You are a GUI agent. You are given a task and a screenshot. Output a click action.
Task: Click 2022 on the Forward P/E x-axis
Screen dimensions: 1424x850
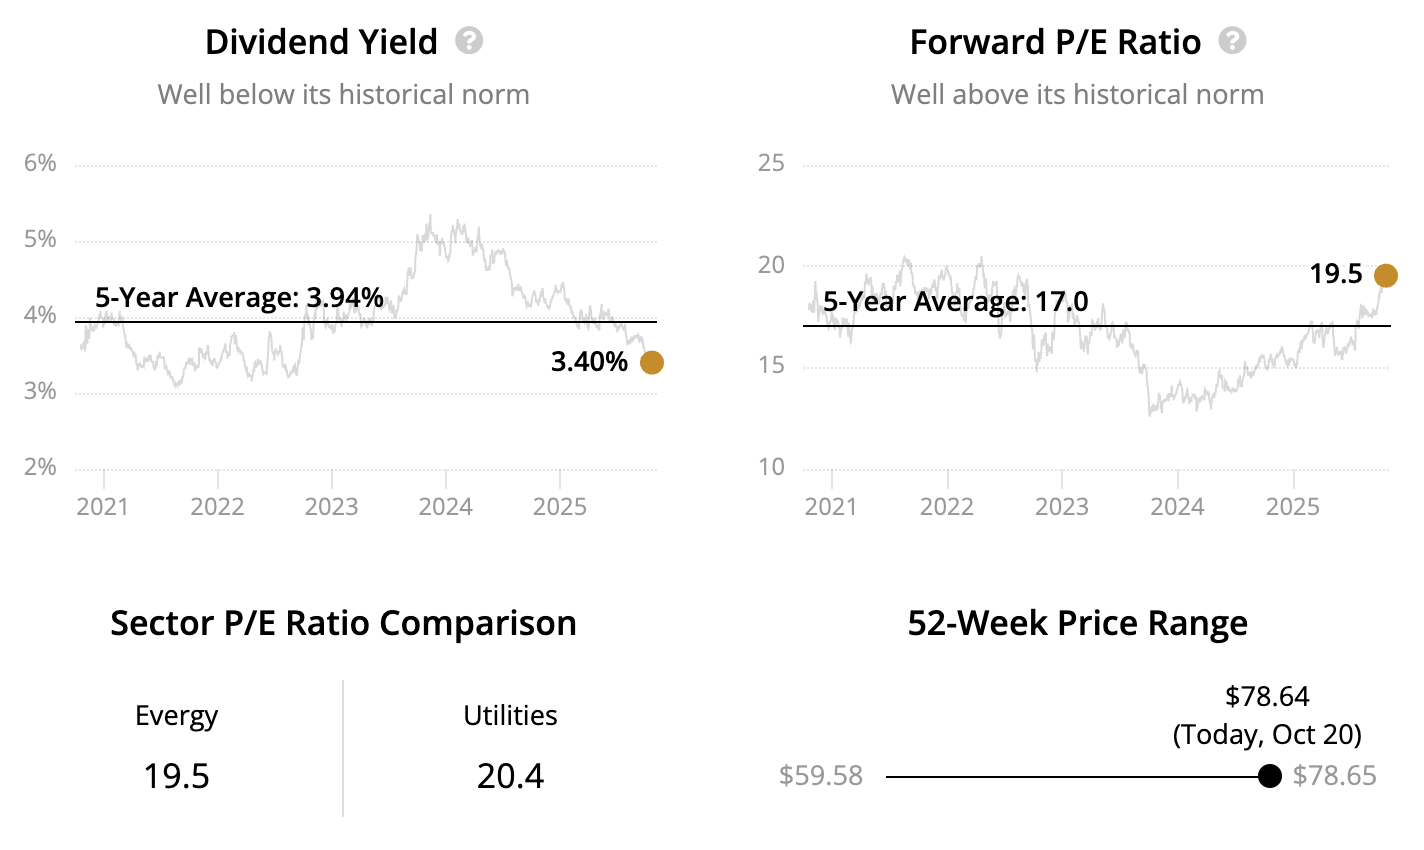[946, 506]
